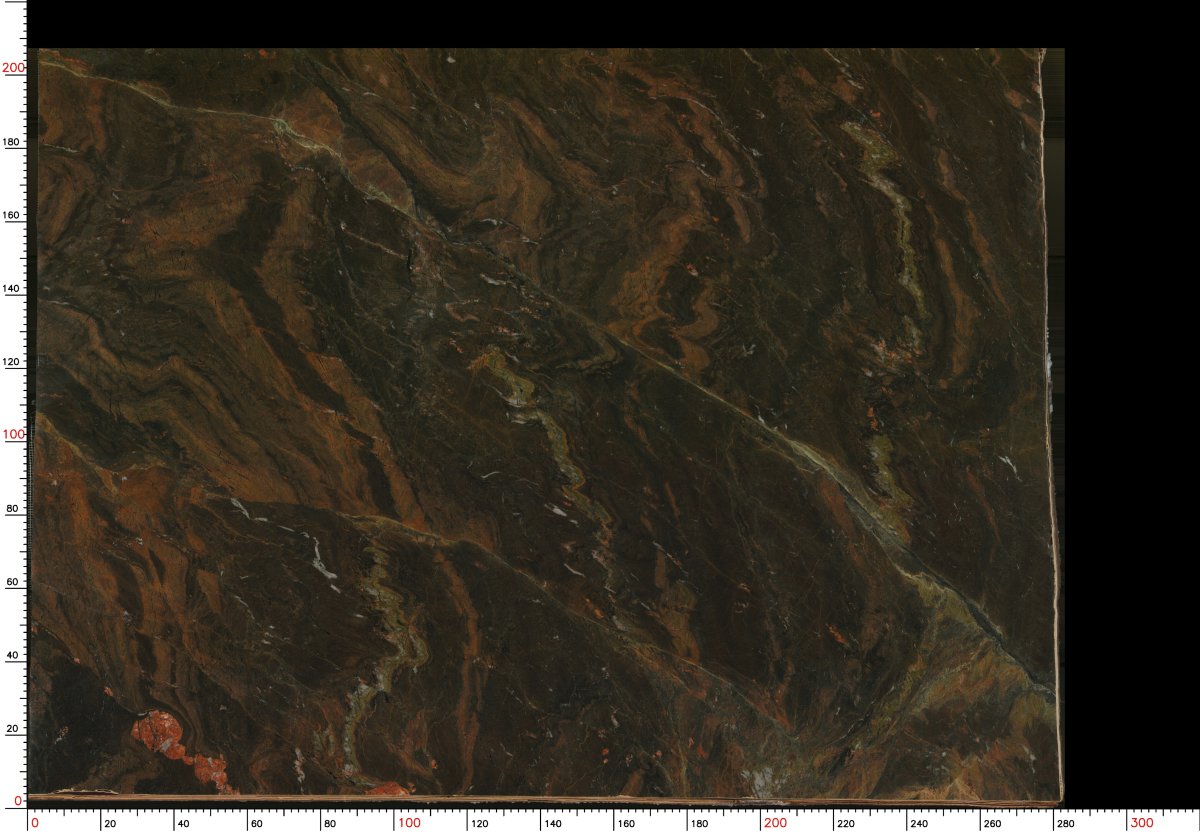The image size is (1200, 836).
Task: Click the red 200 label on vertical ruler
Action: 13,67
